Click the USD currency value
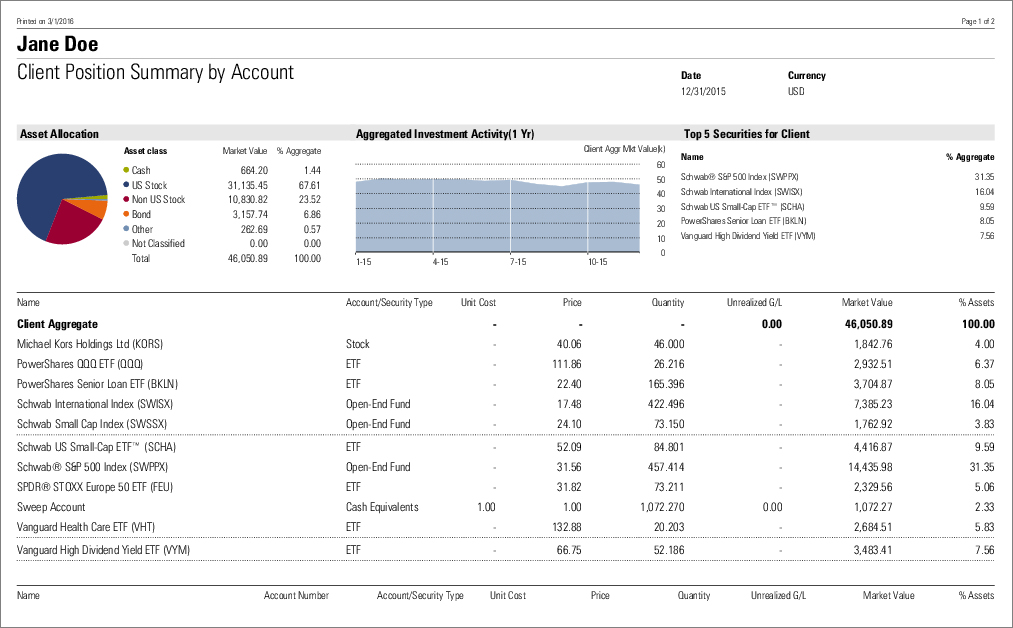Screen dimensions: 1013x628 (797, 92)
